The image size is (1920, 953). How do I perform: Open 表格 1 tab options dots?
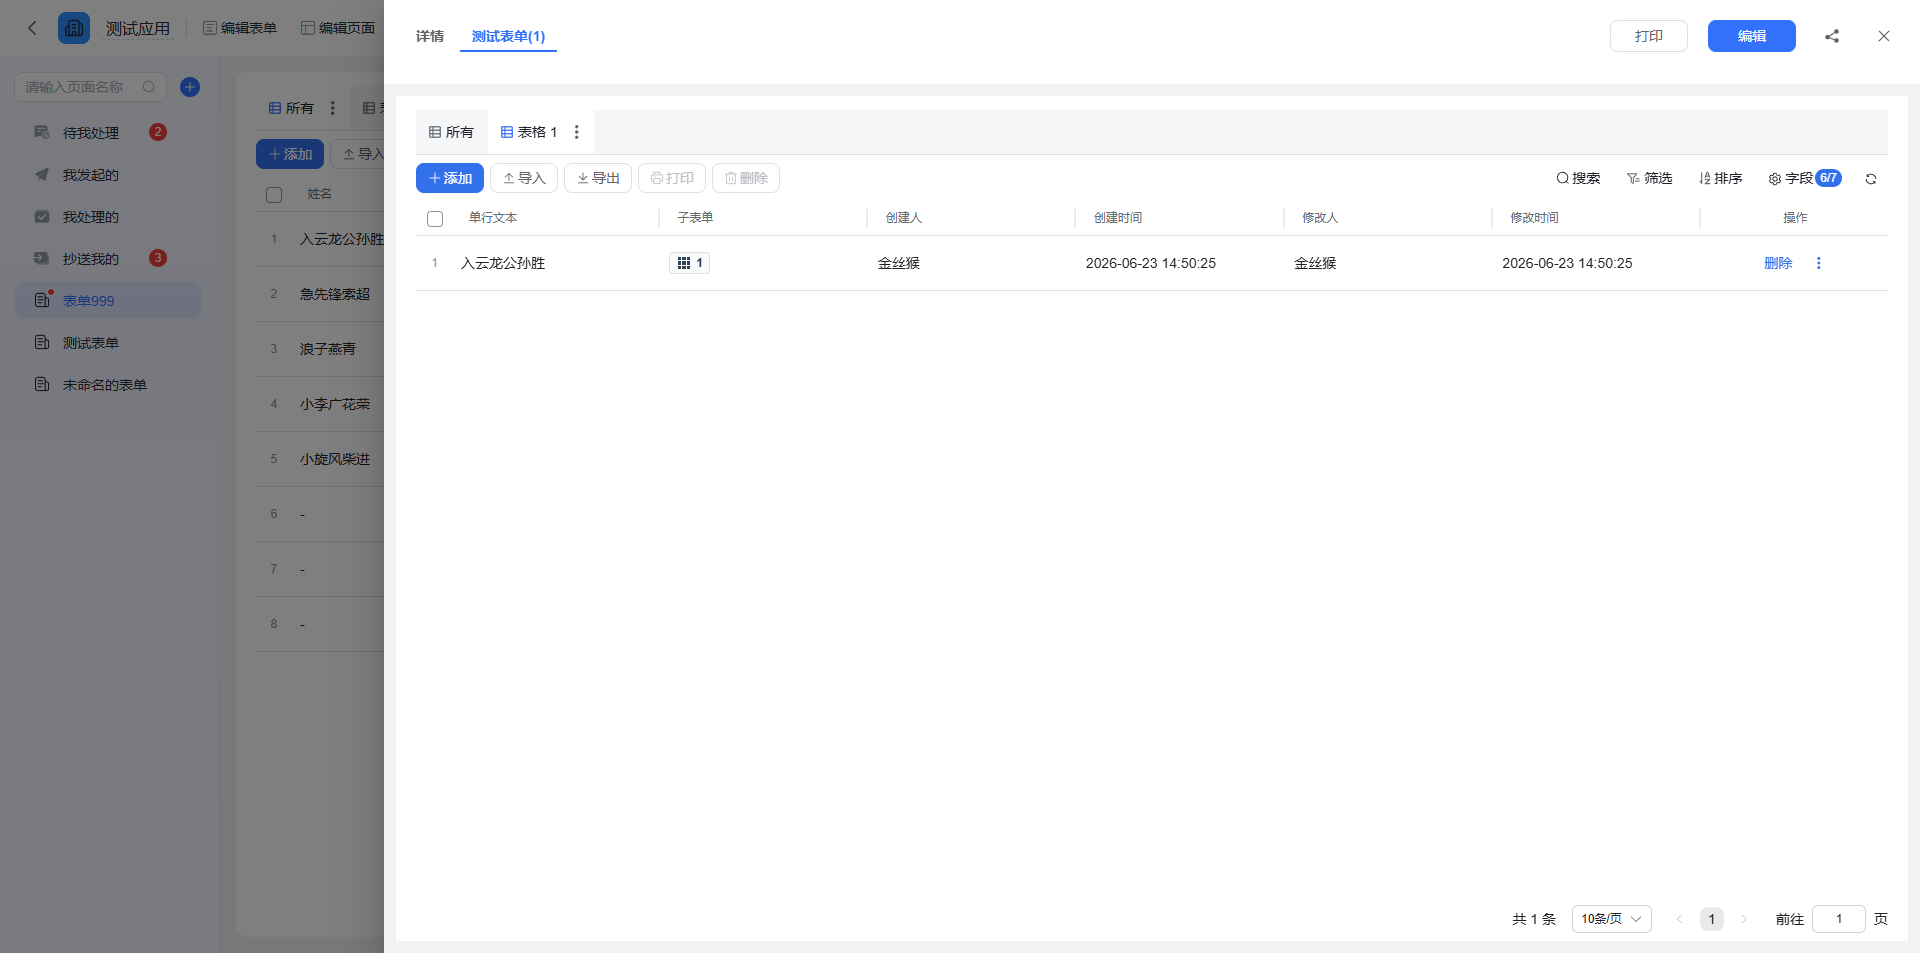pos(576,132)
